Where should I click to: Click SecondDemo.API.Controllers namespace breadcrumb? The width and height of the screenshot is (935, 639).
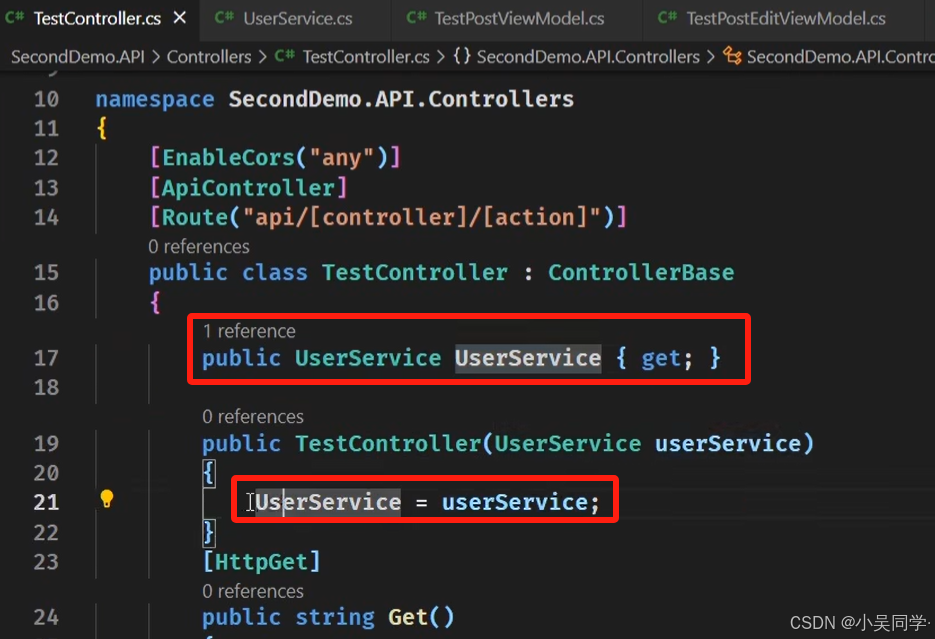[588, 57]
